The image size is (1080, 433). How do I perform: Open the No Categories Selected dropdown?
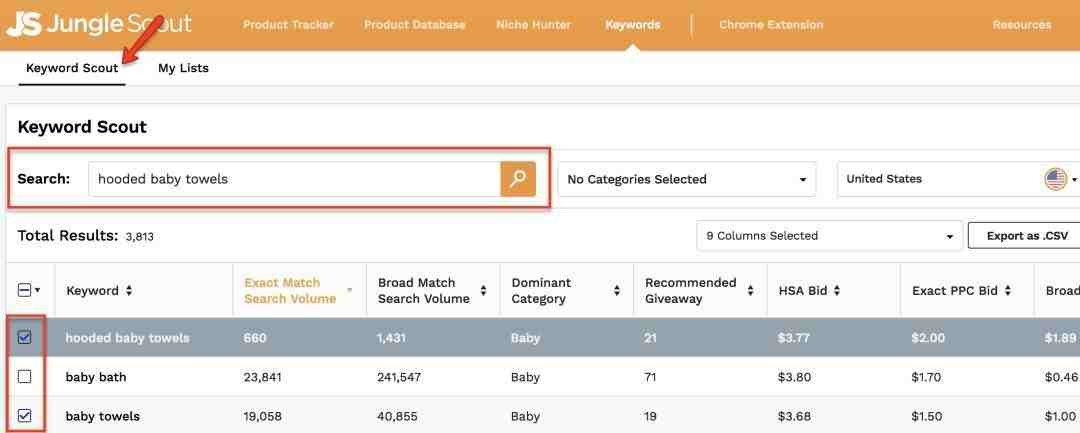(686, 180)
